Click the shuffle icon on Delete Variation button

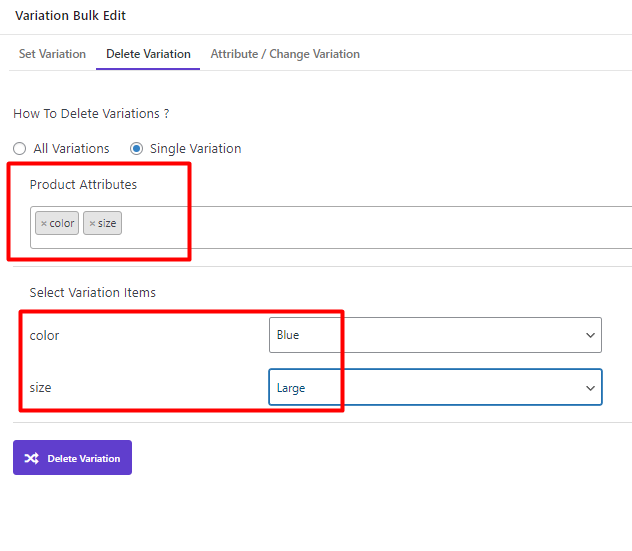click(x=31, y=458)
